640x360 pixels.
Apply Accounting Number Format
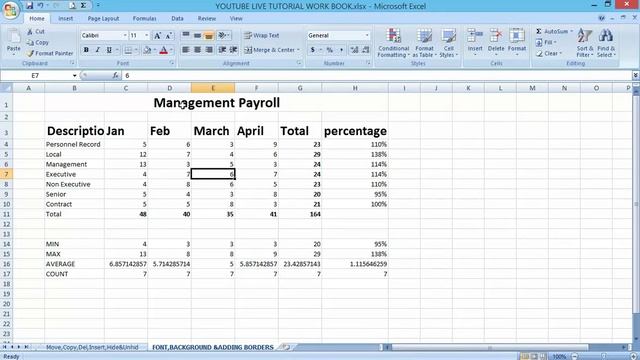(x=313, y=50)
